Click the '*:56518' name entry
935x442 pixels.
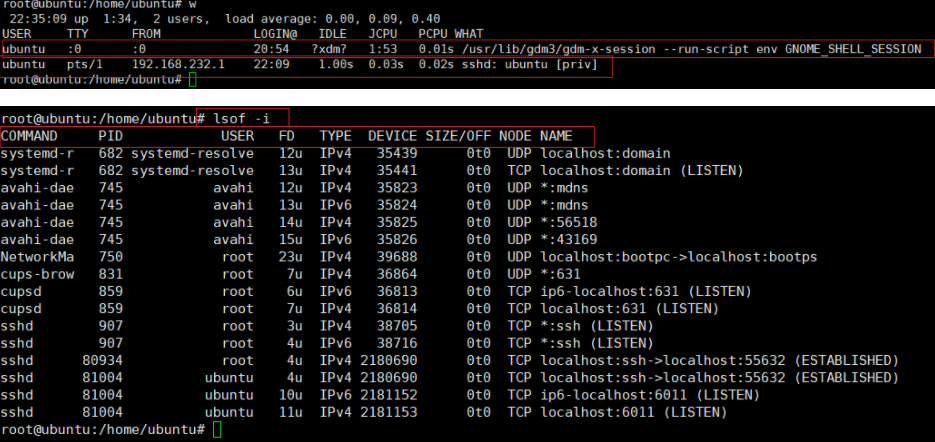(568, 222)
